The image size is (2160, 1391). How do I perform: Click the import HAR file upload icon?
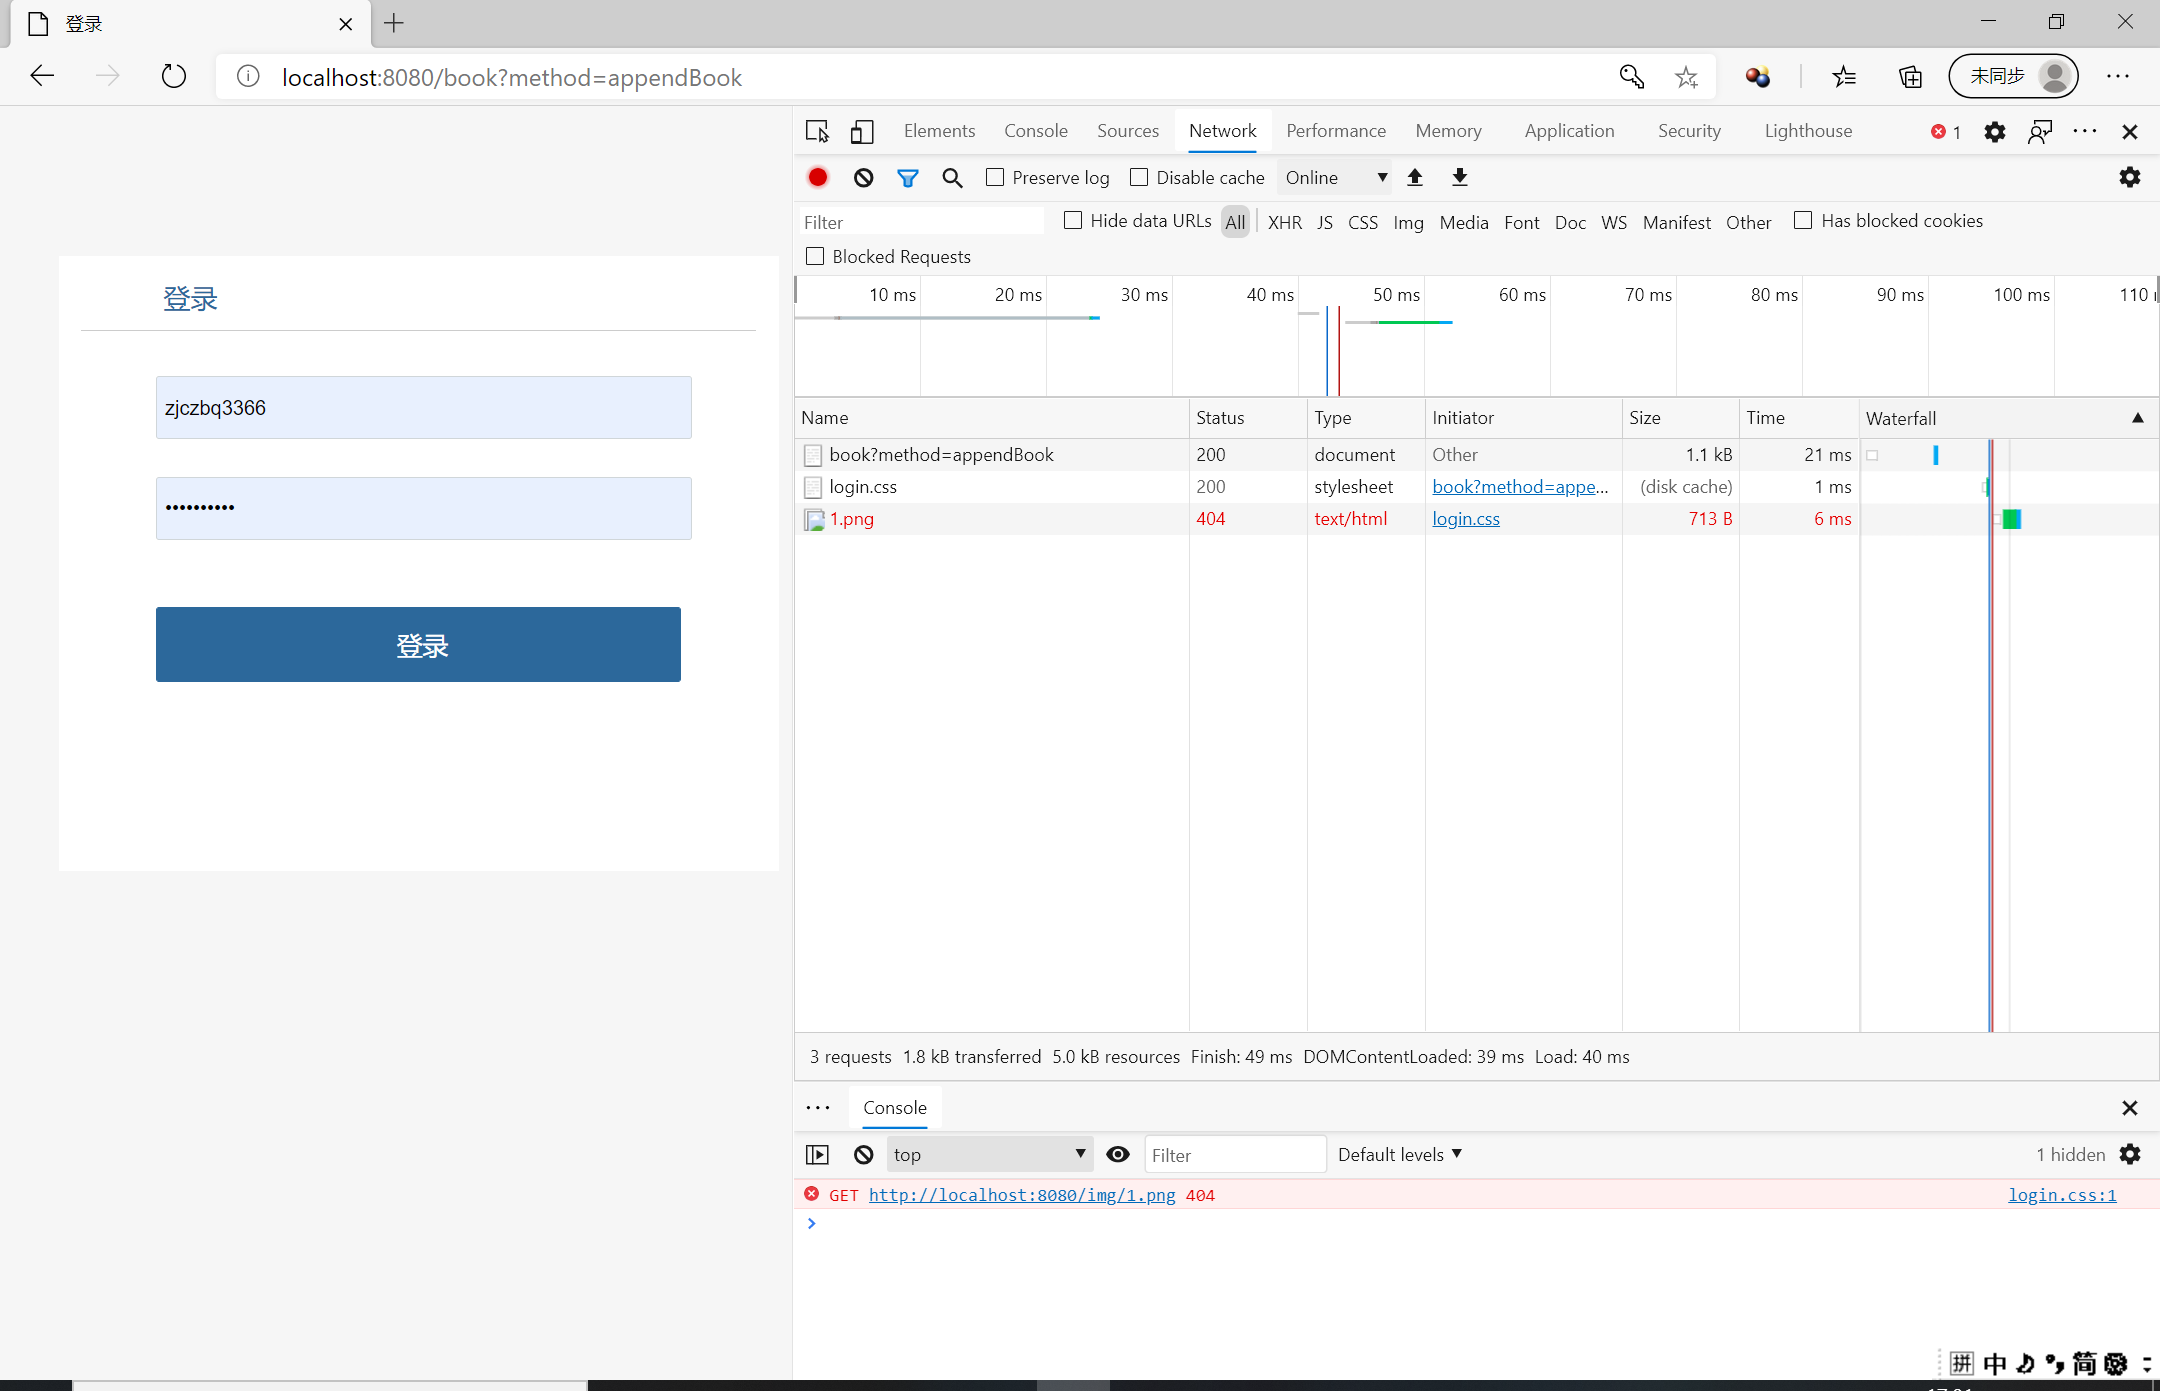tap(1414, 178)
